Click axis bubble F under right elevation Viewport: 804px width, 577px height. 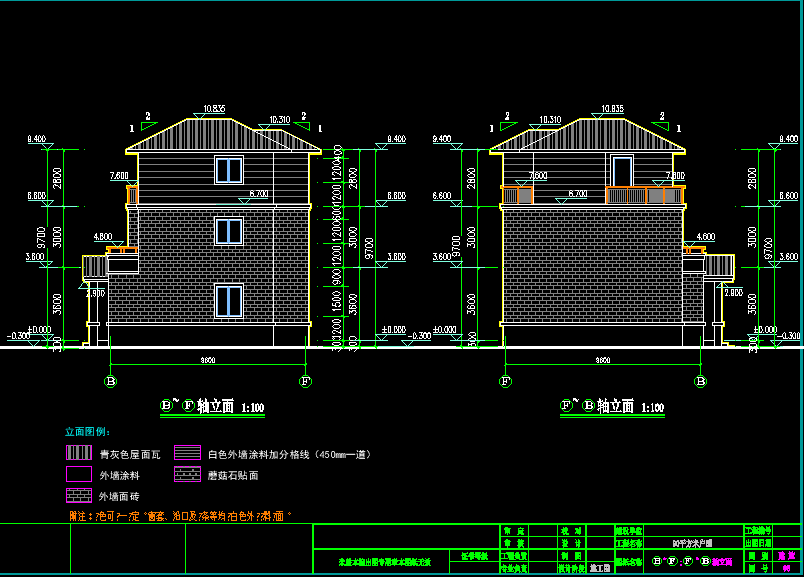point(506,381)
